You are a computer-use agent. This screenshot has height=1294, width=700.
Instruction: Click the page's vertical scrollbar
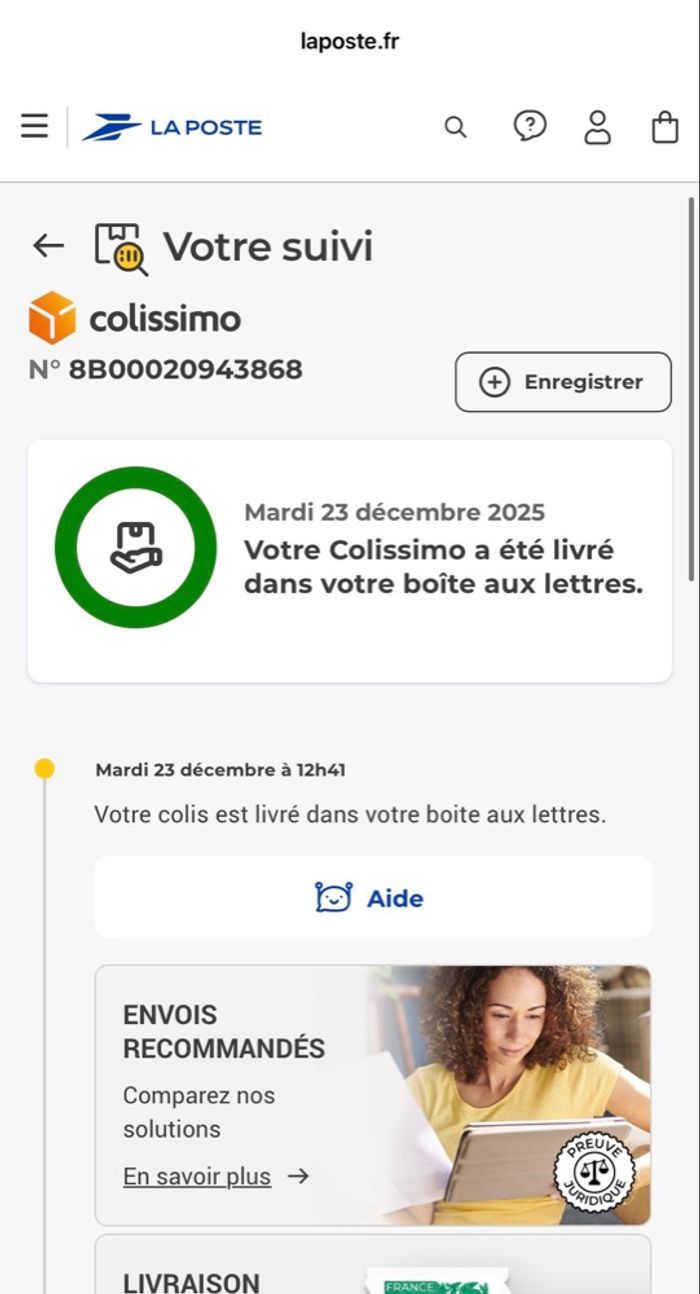[x=692, y=390]
